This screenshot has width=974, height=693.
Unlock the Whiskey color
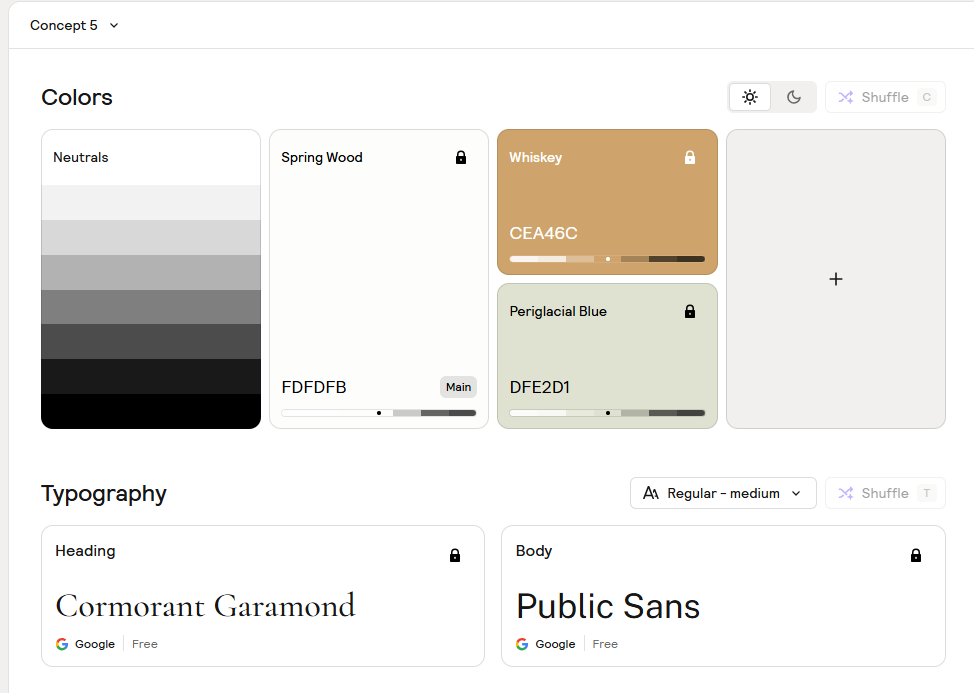click(x=690, y=158)
